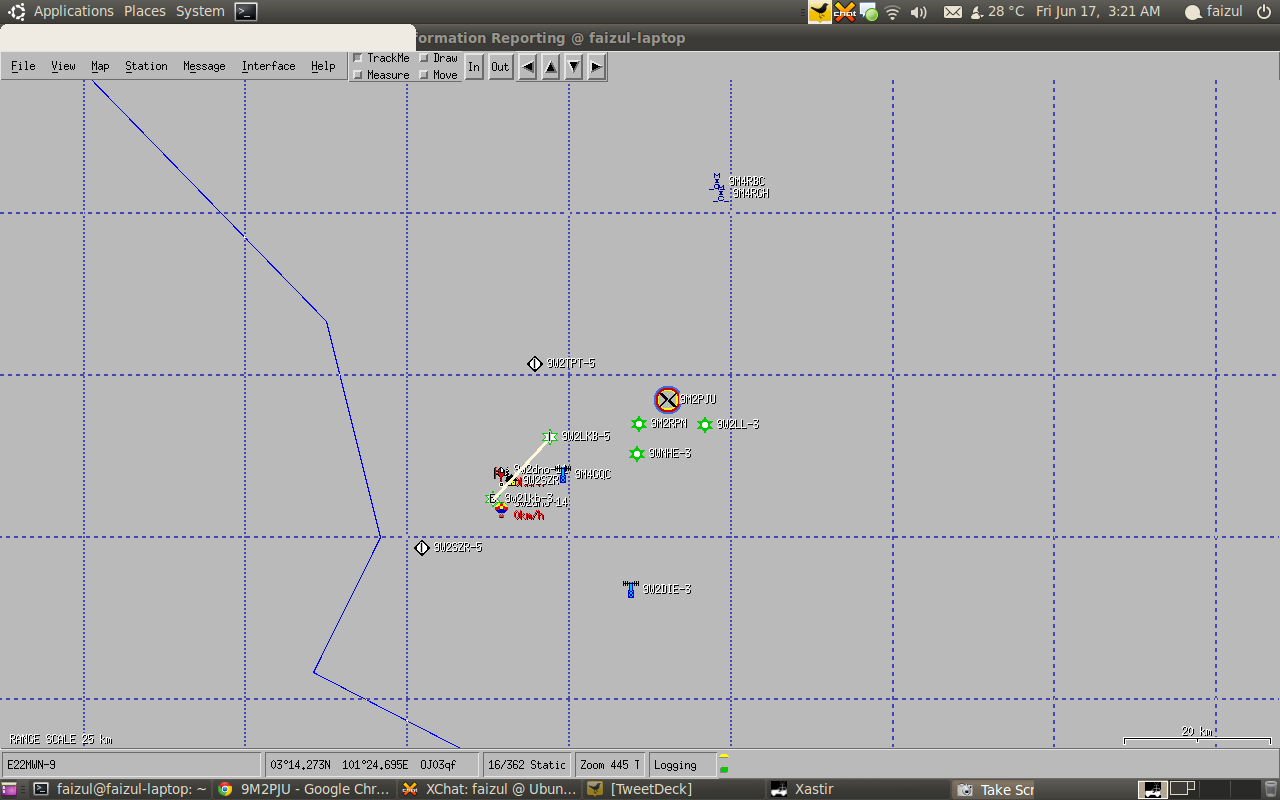Click the 20 km scale bar

click(1197, 736)
